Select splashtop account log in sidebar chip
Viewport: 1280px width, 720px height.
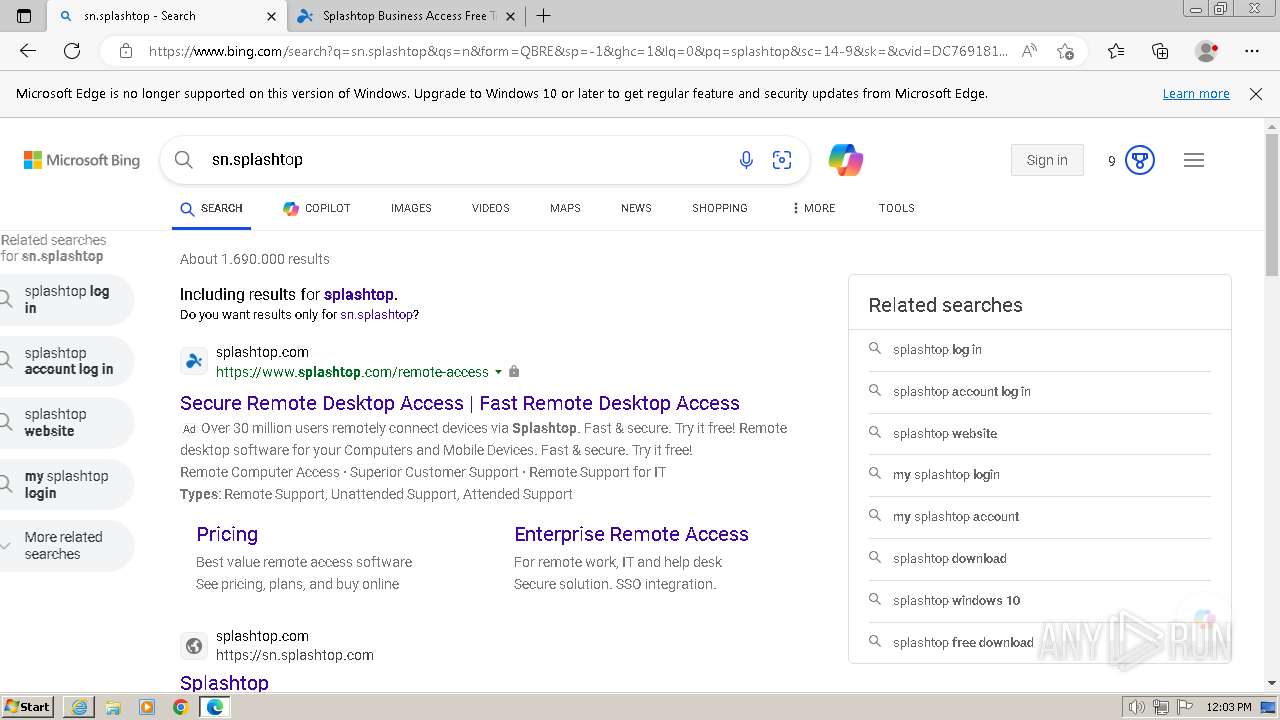click(67, 361)
